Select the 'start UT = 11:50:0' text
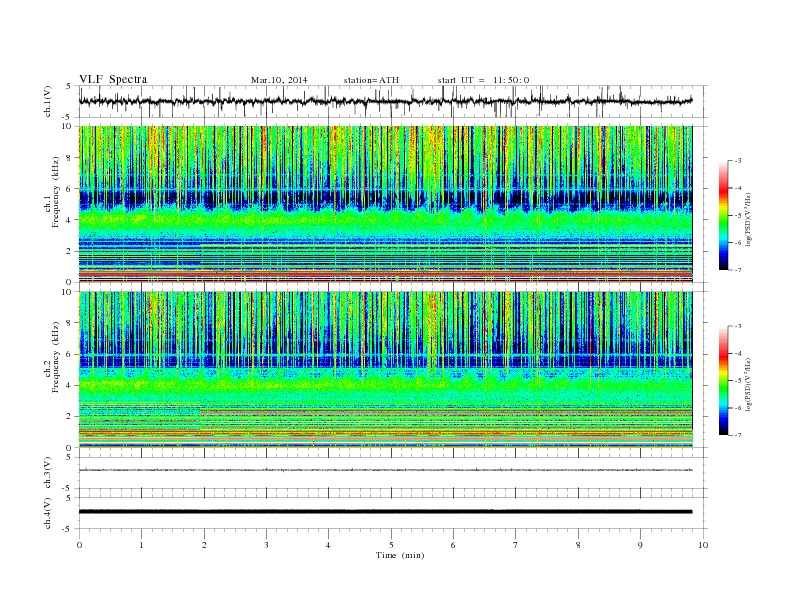This screenshot has height=612, width=792. pos(483,80)
